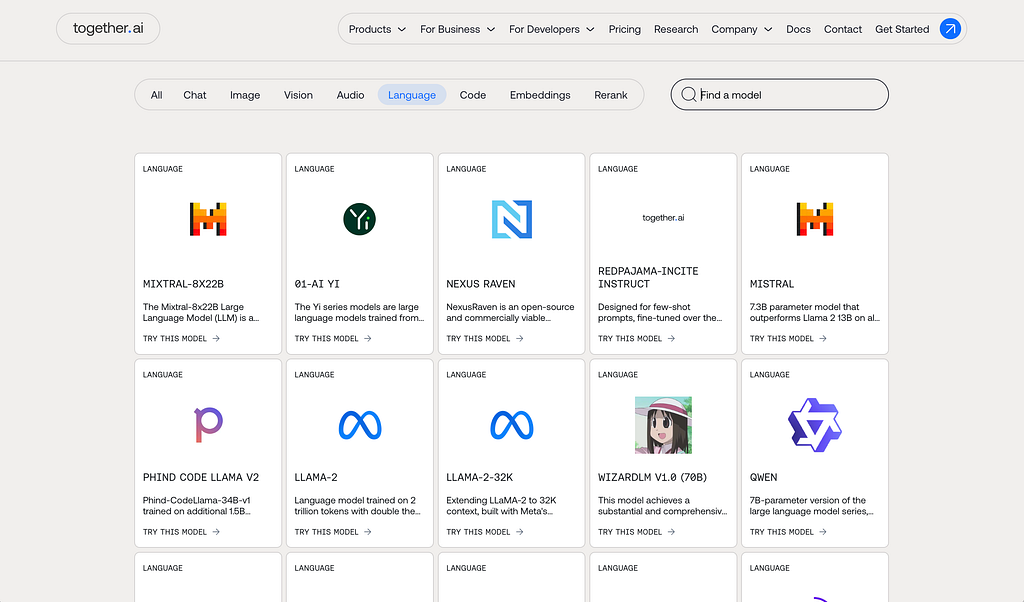Click the Llama-2-32K Meta logo
Image resolution: width=1024 pixels, height=602 pixels.
coord(511,425)
